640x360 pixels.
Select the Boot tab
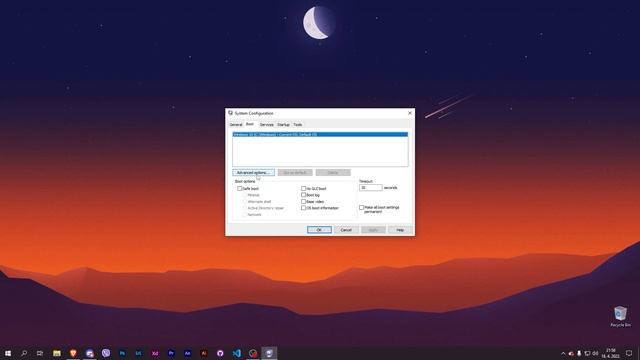click(x=250, y=124)
